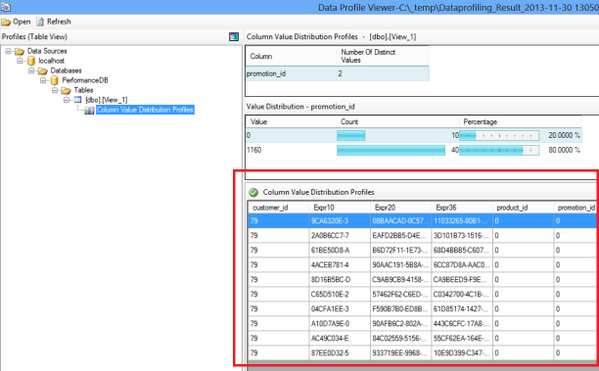Click green check icon in drilldown header
Screen dimensions: 599x371
253,192
